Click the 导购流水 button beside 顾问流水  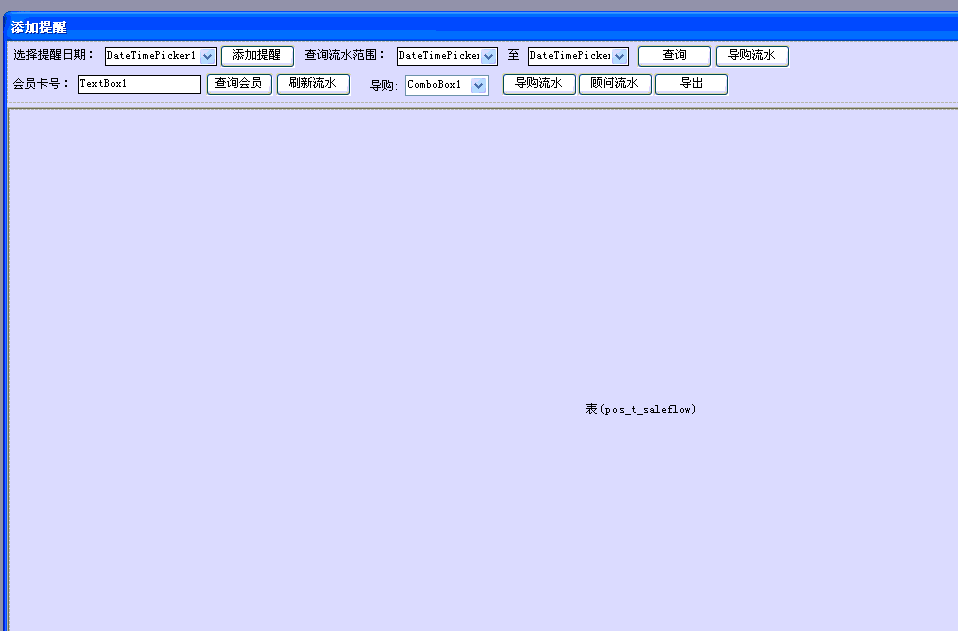[x=539, y=84]
